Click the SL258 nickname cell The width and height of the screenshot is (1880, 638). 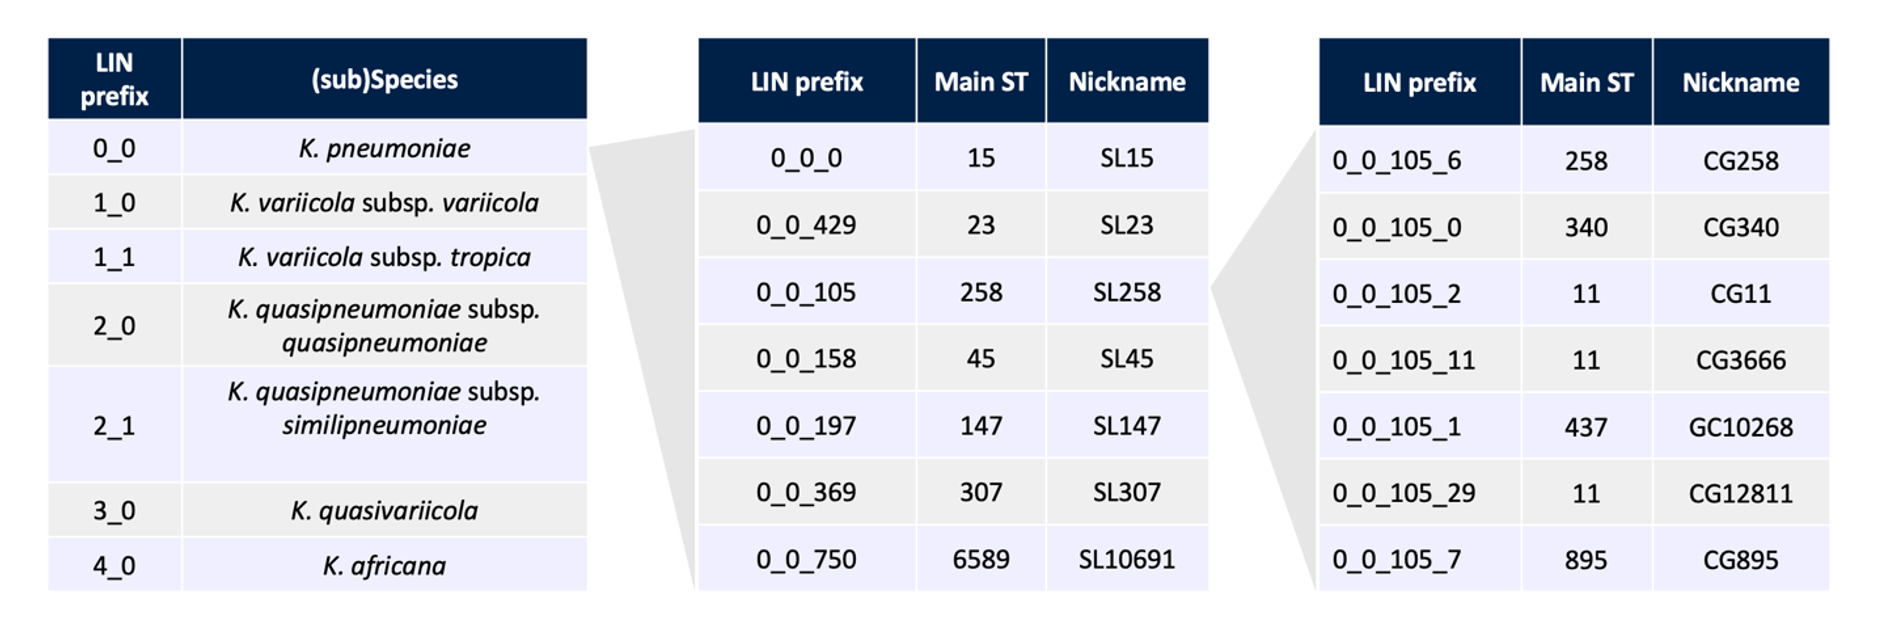pos(1126,292)
